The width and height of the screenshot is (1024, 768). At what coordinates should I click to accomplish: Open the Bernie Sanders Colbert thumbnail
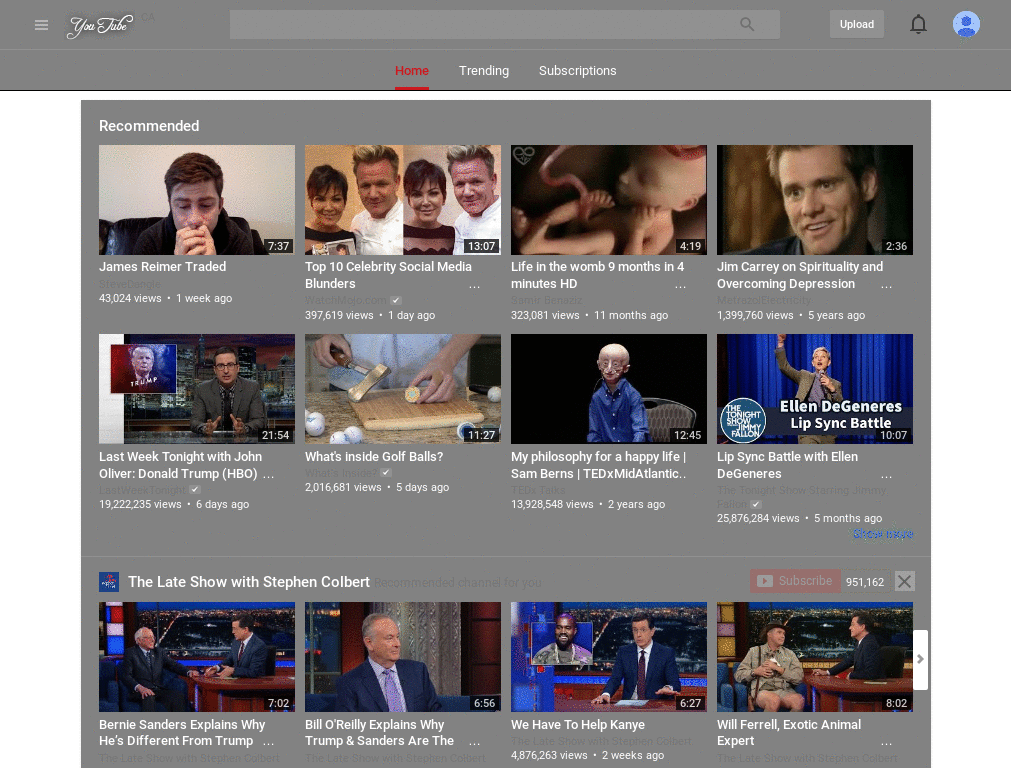[197, 657]
